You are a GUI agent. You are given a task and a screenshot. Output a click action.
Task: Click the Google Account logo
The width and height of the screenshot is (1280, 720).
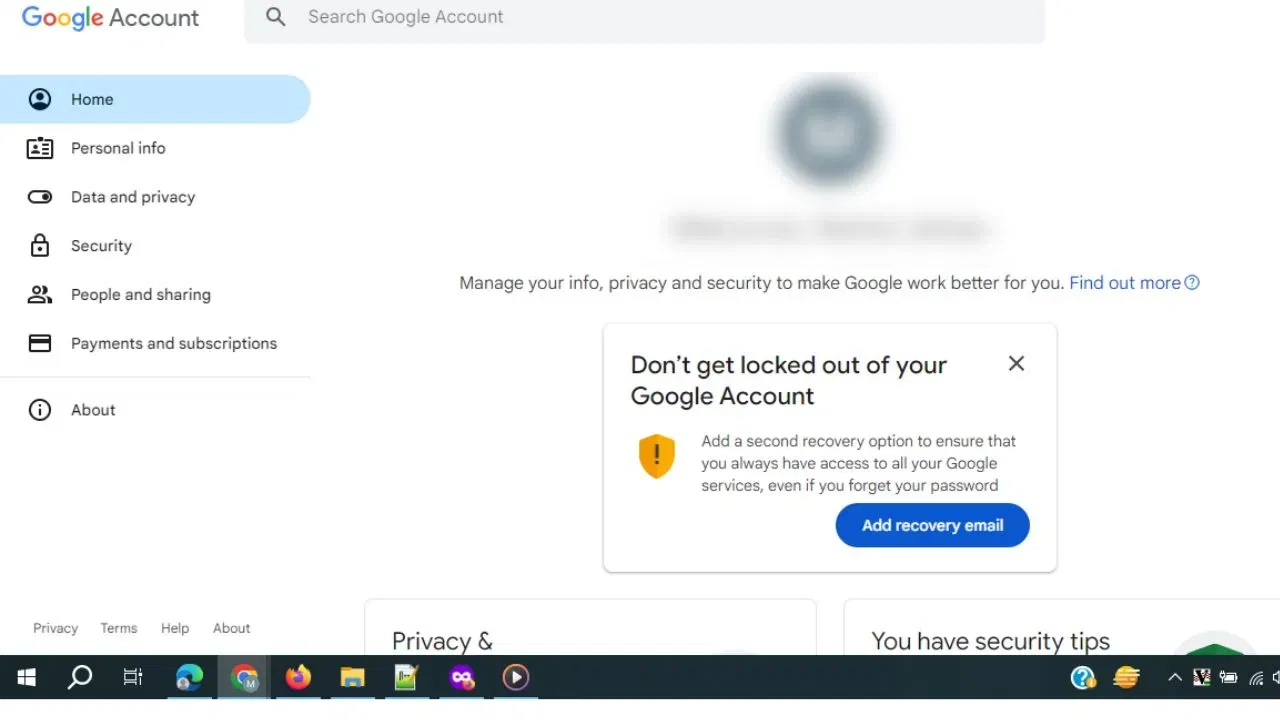tap(110, 18)
